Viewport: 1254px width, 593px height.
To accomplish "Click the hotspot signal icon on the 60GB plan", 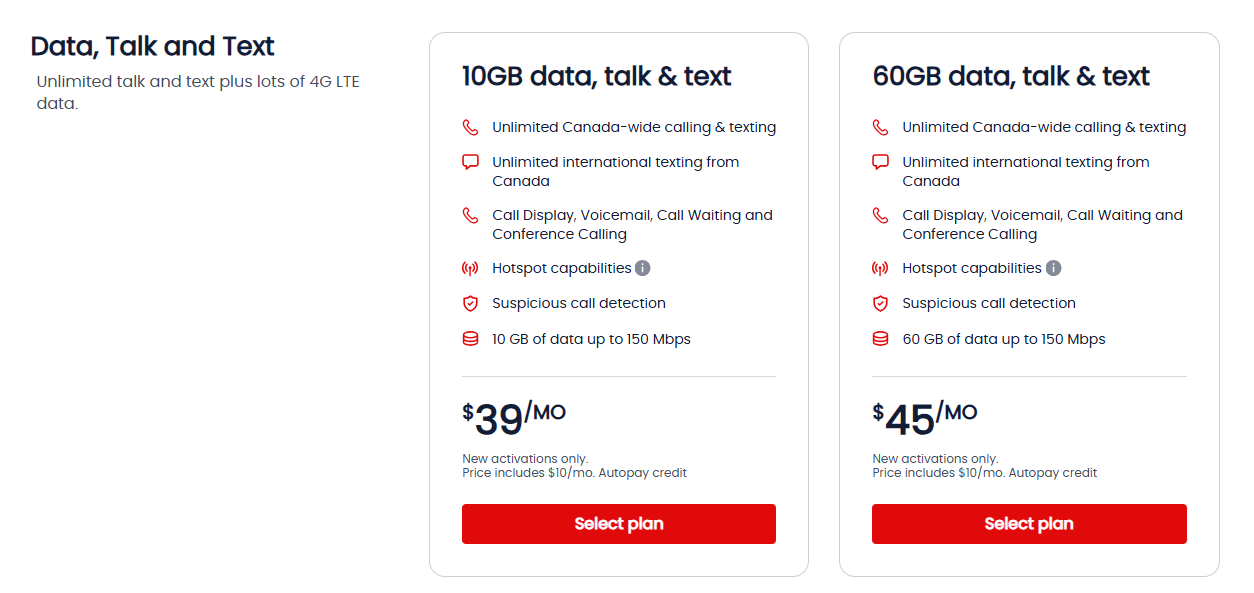I will click(881, 268).
